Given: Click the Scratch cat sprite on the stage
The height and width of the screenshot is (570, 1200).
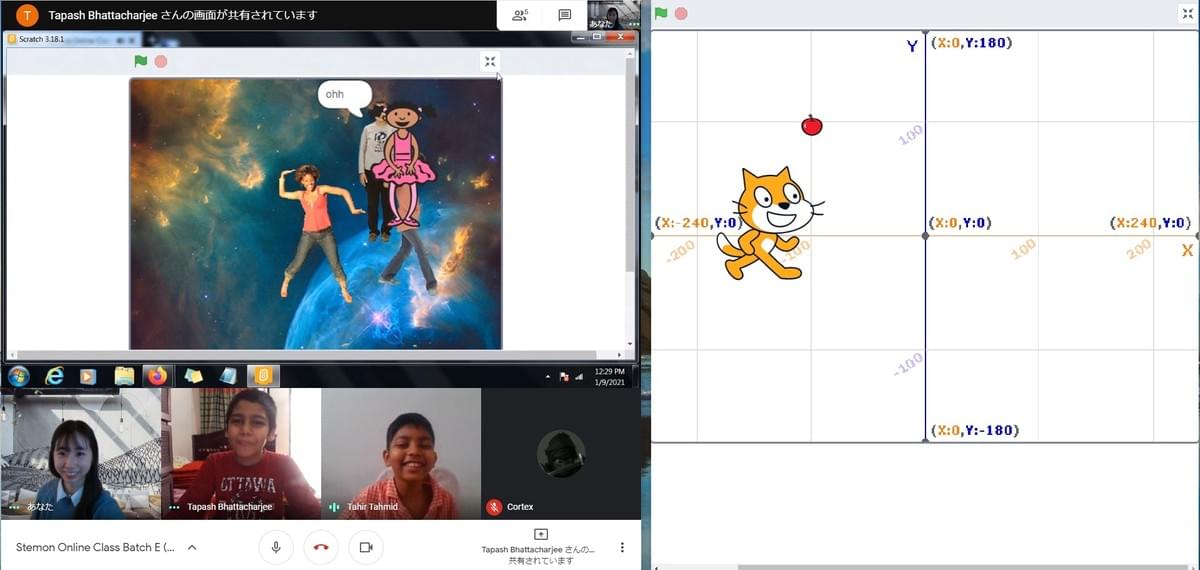Looking at the screenshot, I should [x=771, y=224].
